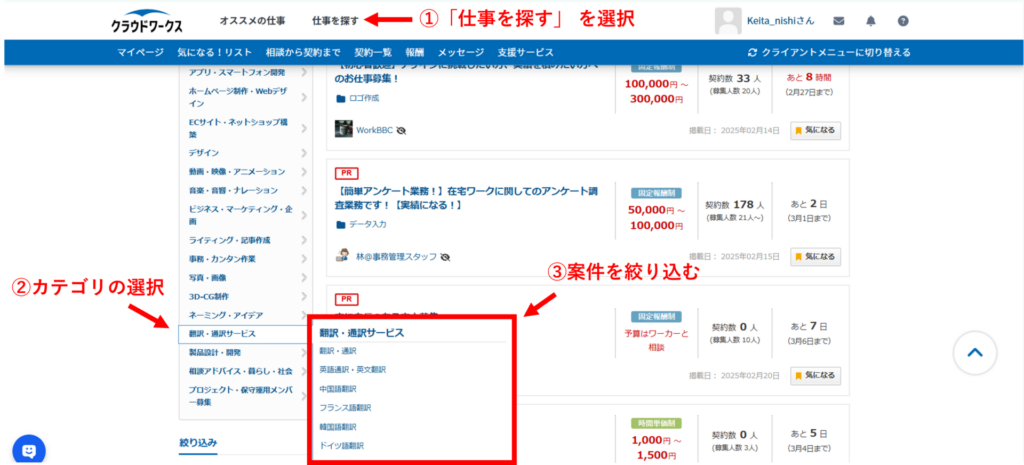Open the 簡単アンケート業務 job title
This screenshot has width=1024, height=465.
(x=466, y=199)
